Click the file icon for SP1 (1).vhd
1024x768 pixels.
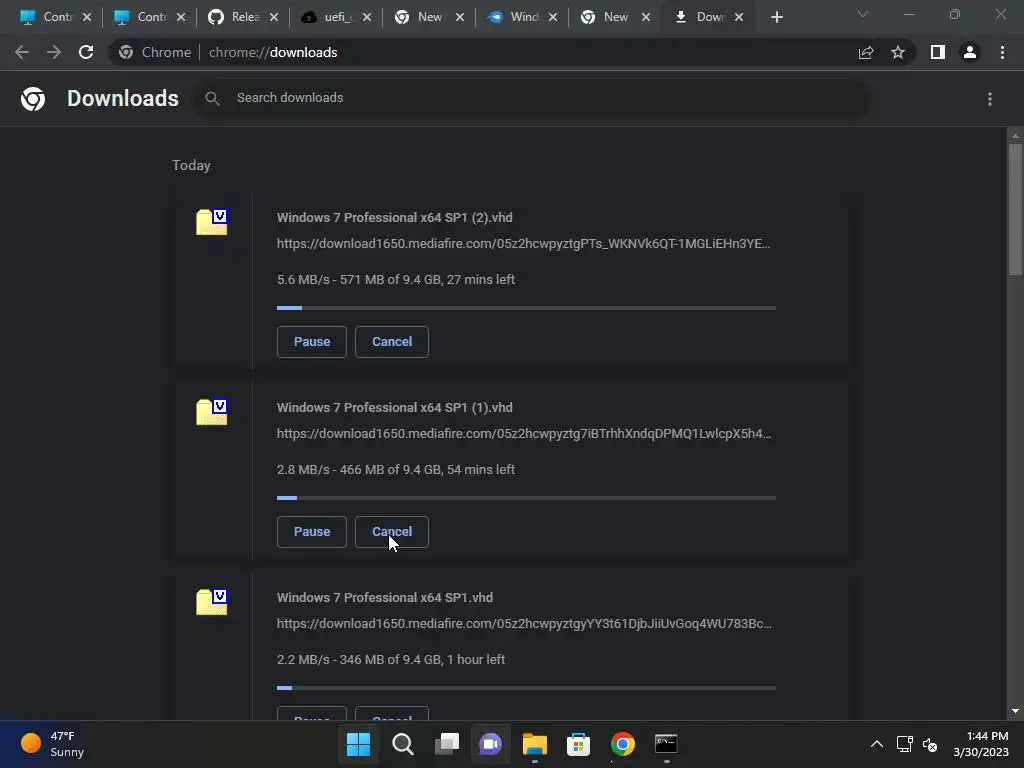tap(212, 412)
